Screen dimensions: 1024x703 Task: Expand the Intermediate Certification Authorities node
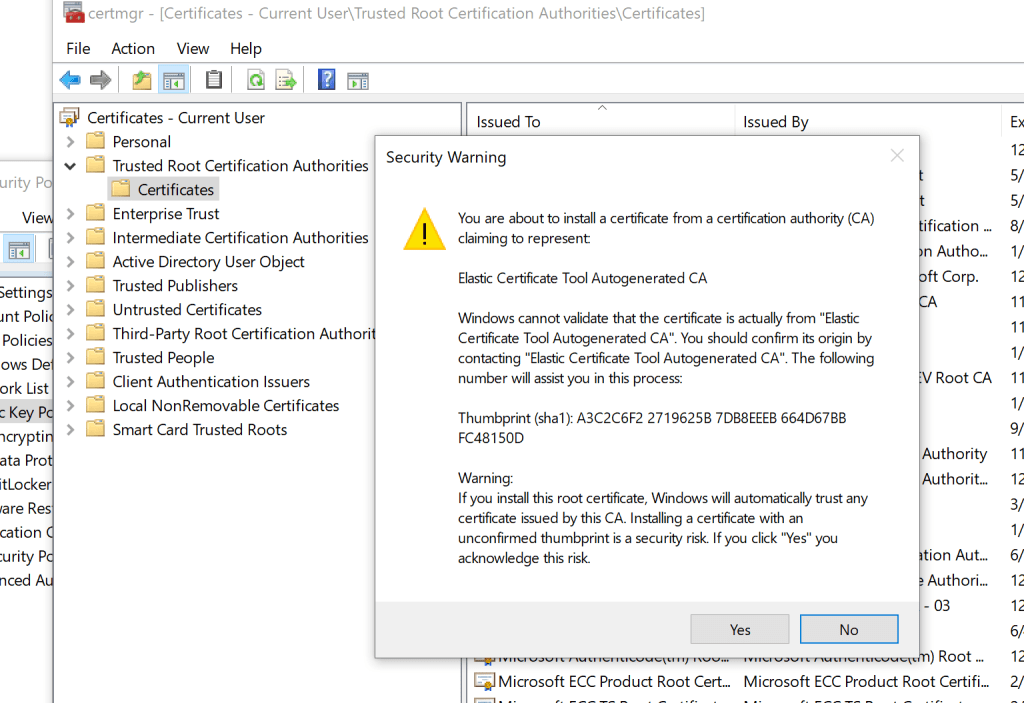[x=70, y=238]
